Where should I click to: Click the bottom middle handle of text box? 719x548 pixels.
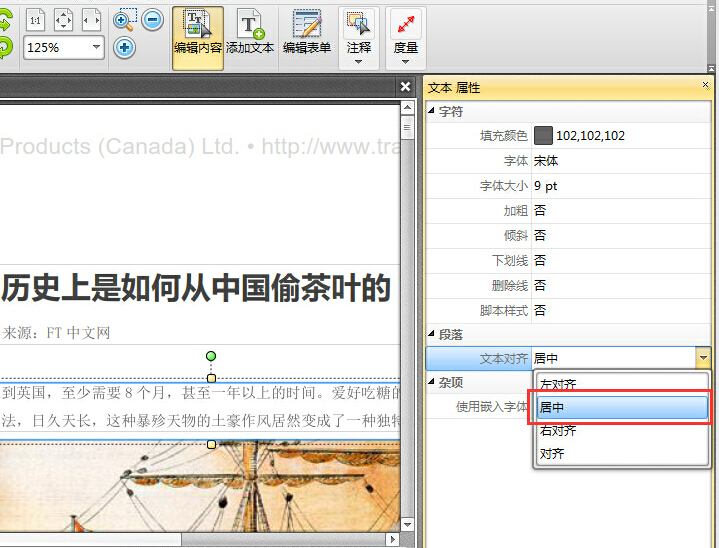pyautogui.click(x=211, y=444)
